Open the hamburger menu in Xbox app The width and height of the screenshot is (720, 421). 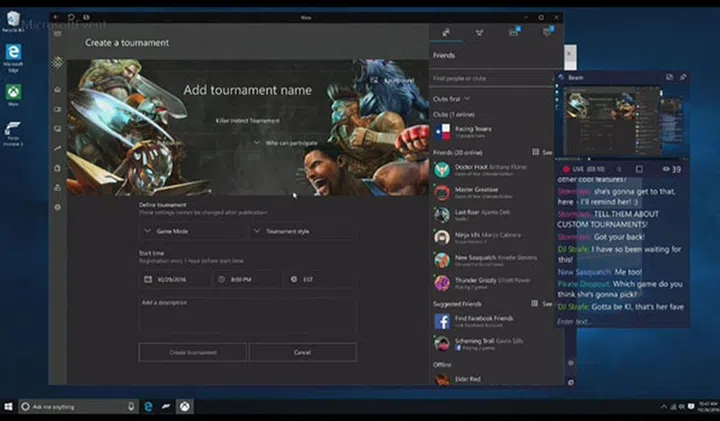click(x=57, y=34)
